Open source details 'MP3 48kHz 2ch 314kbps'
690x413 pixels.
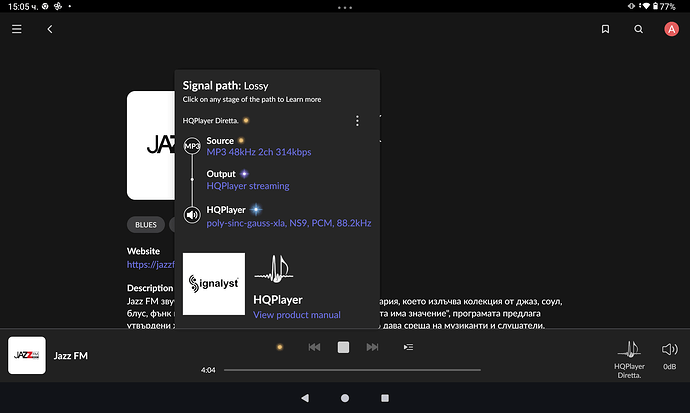[259, 152]
